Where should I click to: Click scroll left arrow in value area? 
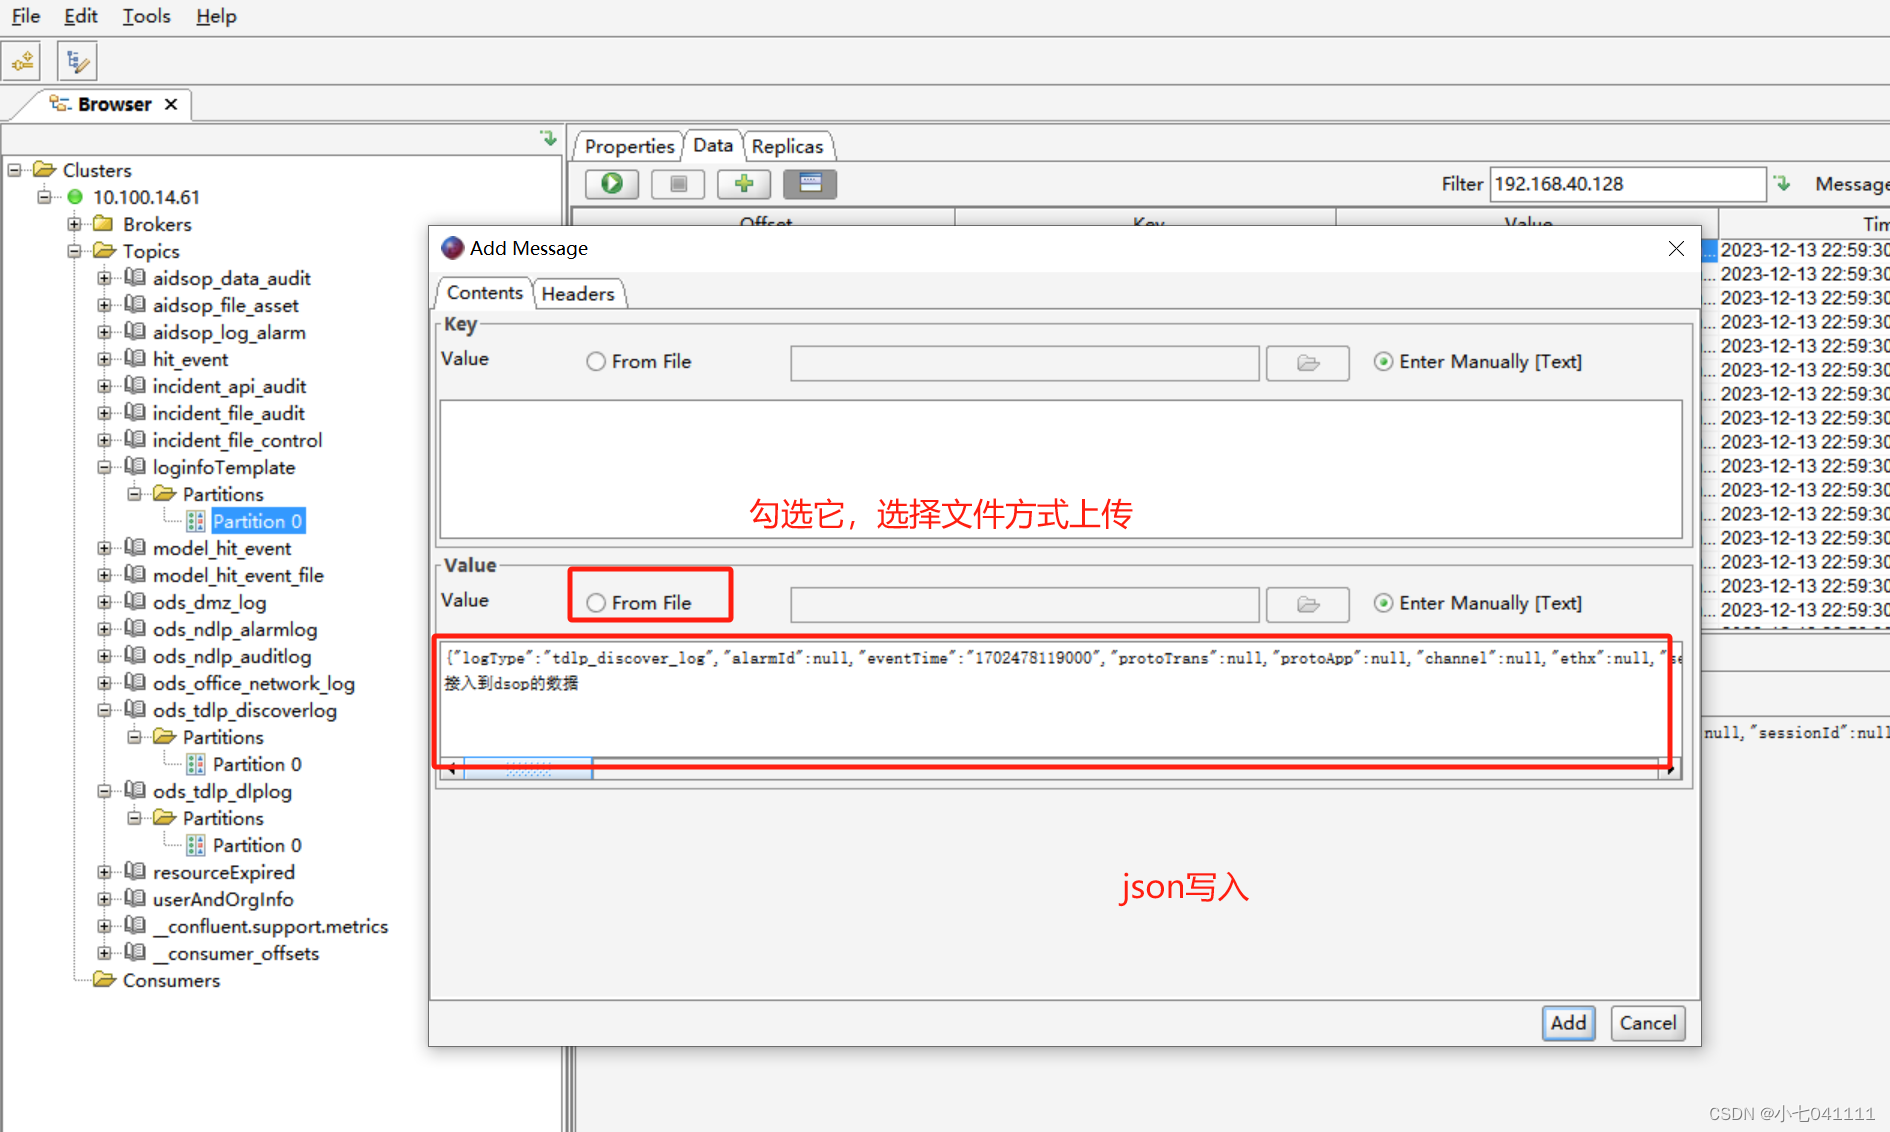click(452, 768)
